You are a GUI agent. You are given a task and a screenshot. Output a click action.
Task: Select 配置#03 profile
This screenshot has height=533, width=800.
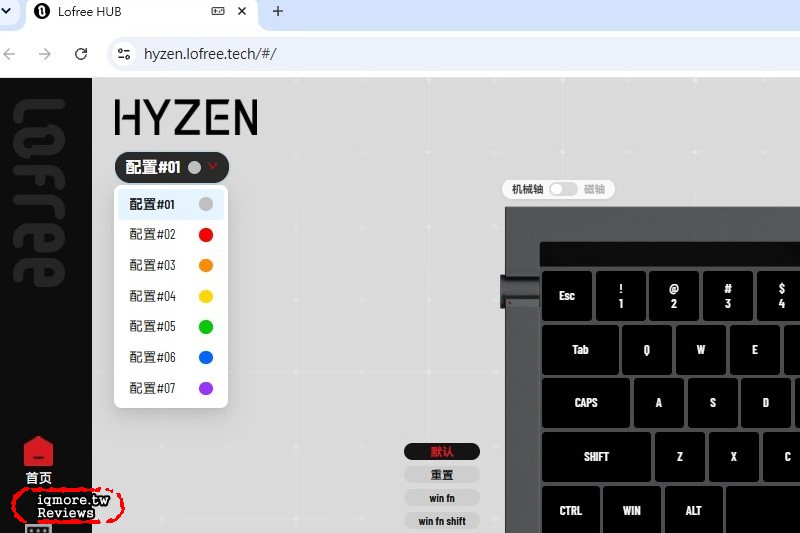pos(171,265)
